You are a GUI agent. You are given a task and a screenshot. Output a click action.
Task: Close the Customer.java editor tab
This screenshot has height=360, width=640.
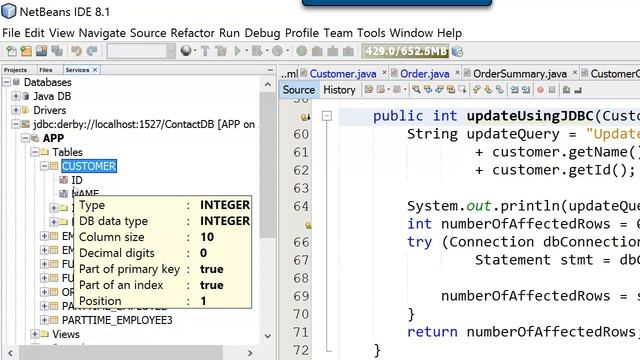[384, 73]
